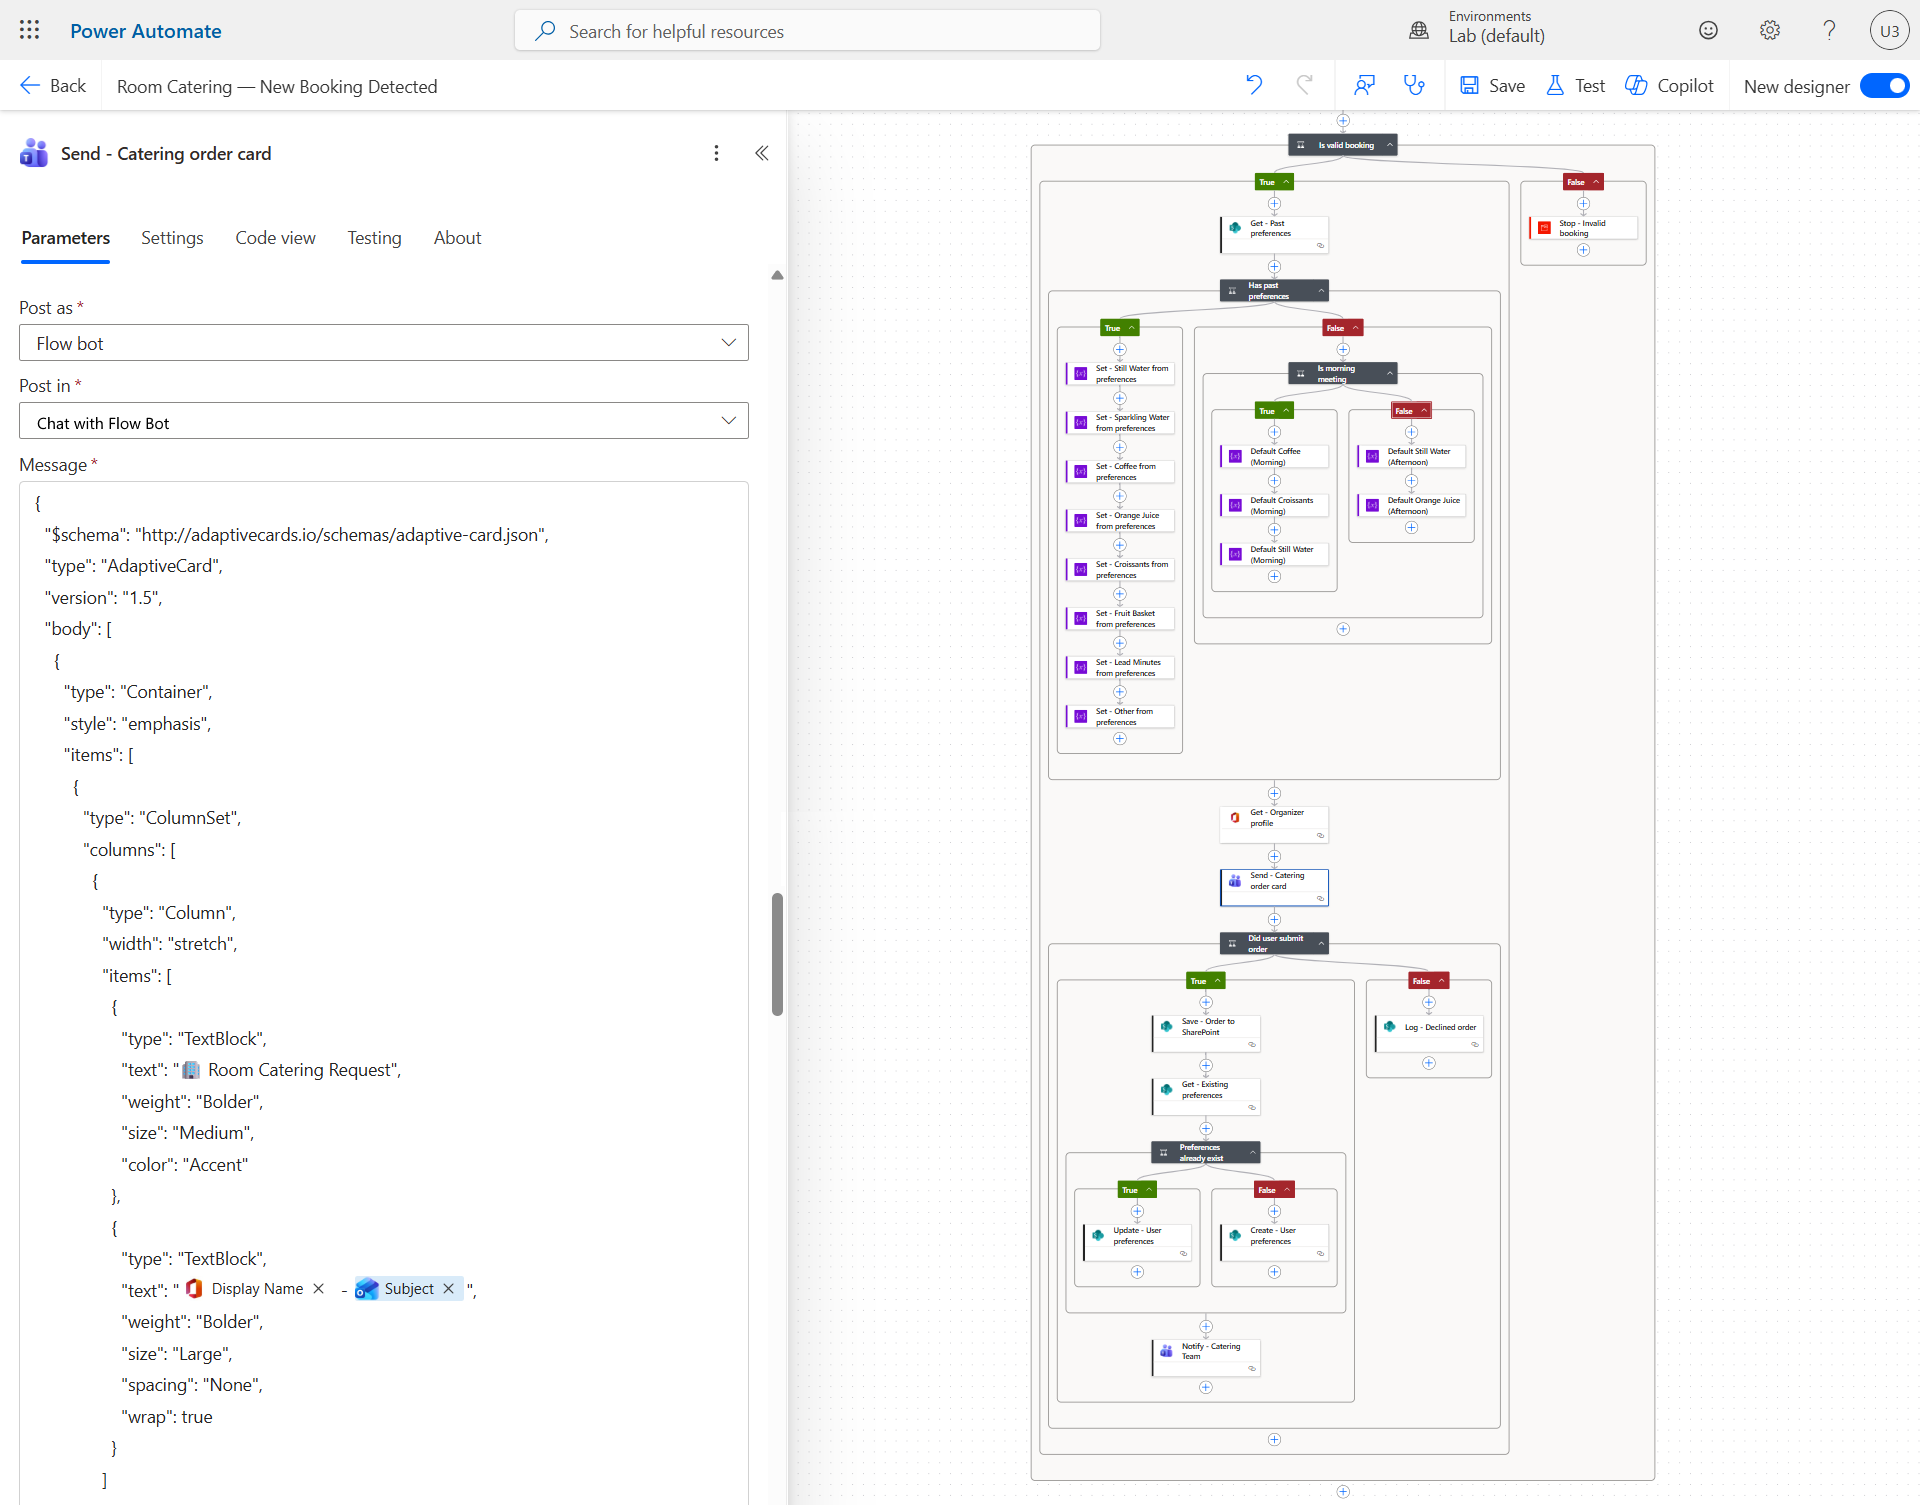
Task: Select the Log - Declined order action
Action: tap(1429, 1032)
